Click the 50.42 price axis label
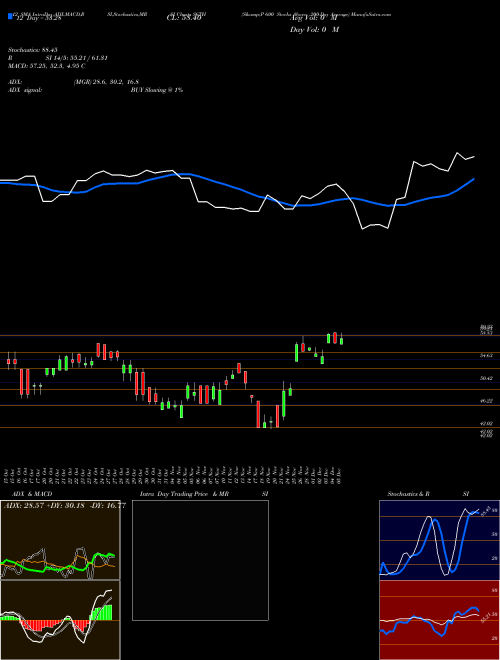Screen dimensions: 500x660 [x=487, y=378]
